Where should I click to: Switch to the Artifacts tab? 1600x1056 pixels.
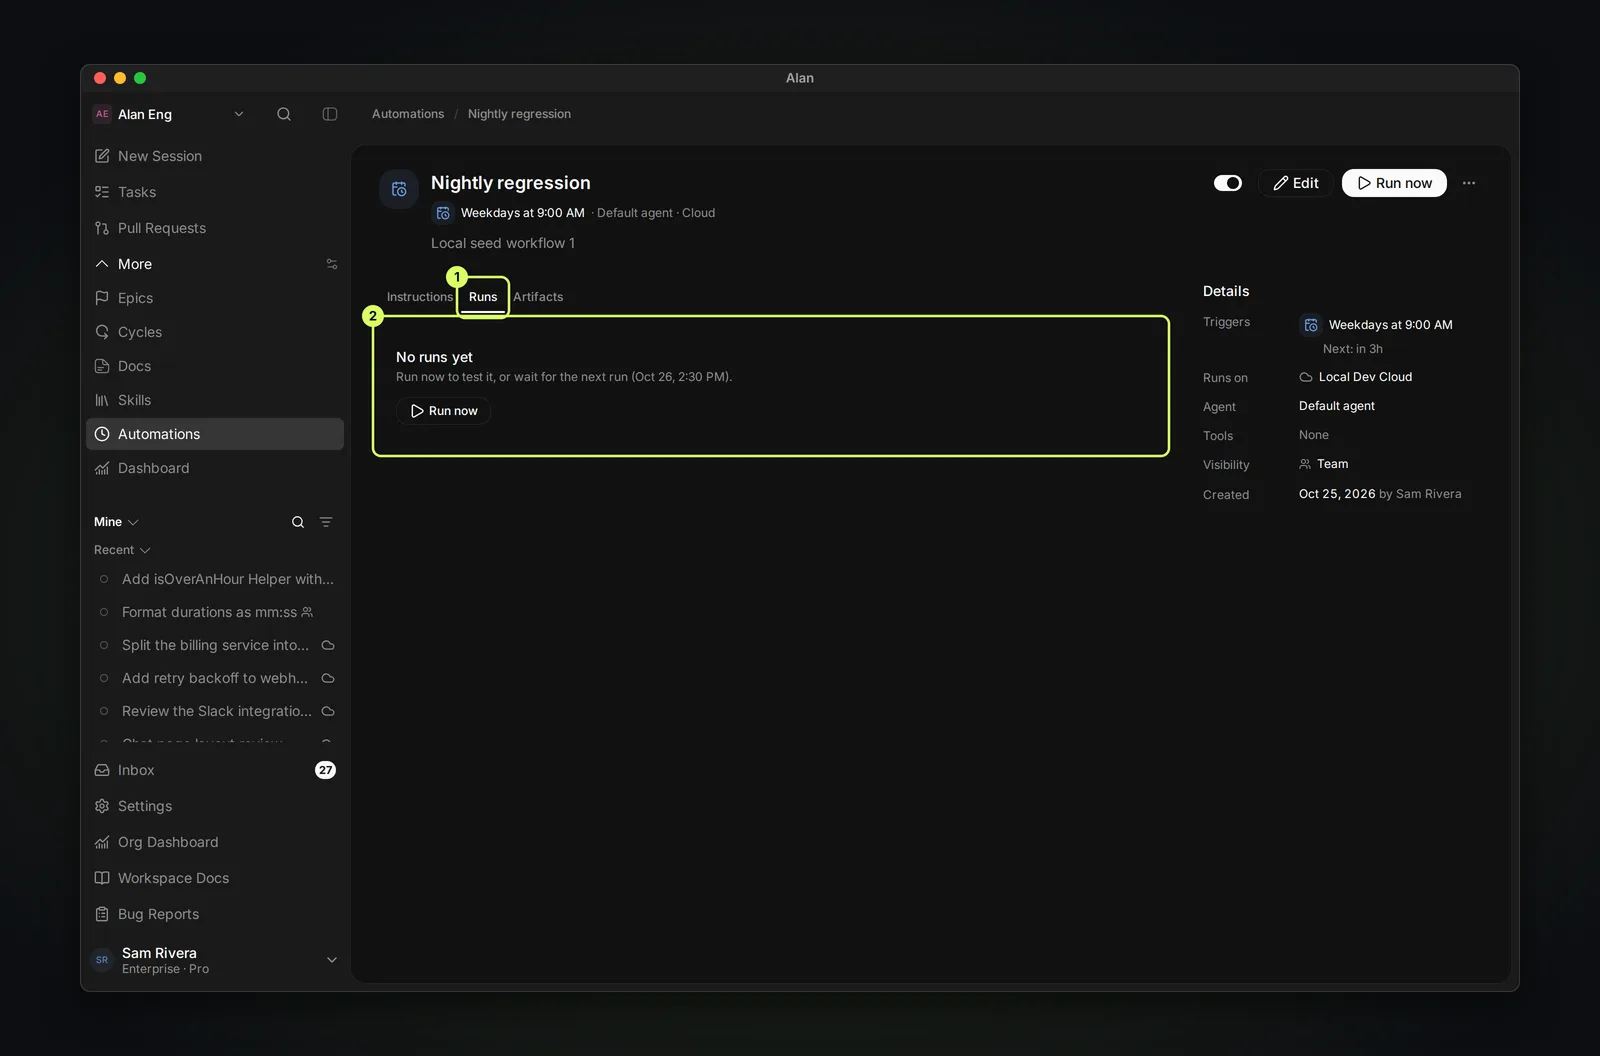click(x=538, y=297)
